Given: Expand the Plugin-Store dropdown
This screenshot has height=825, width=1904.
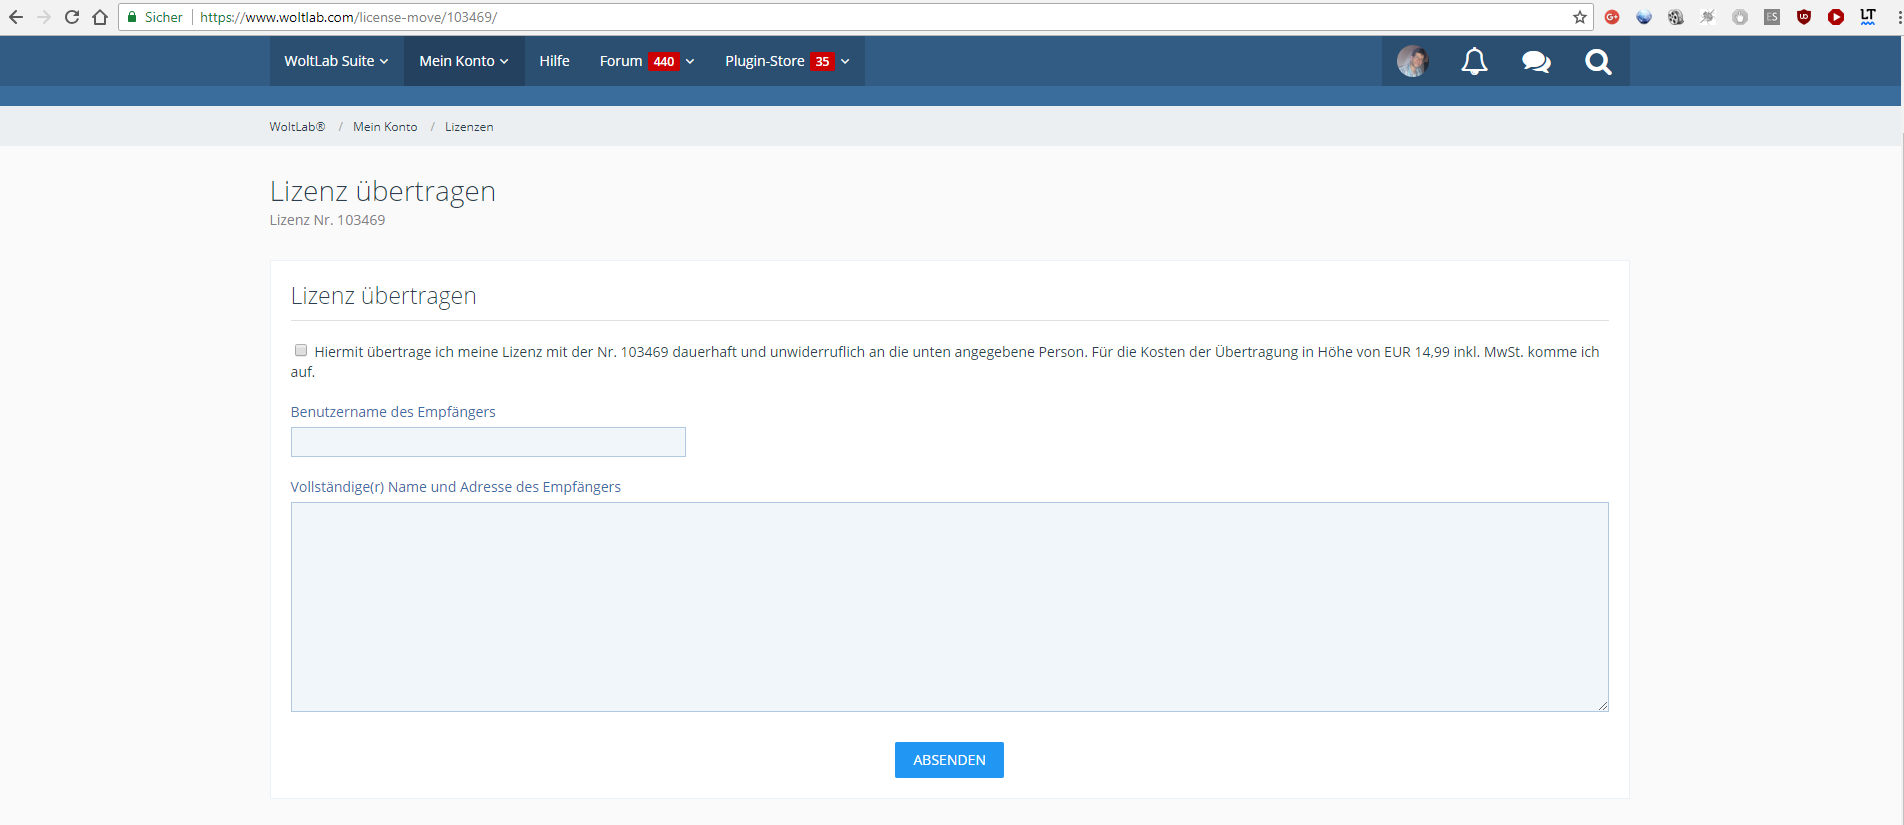Looking at the screenshot, I should (787, 61).
